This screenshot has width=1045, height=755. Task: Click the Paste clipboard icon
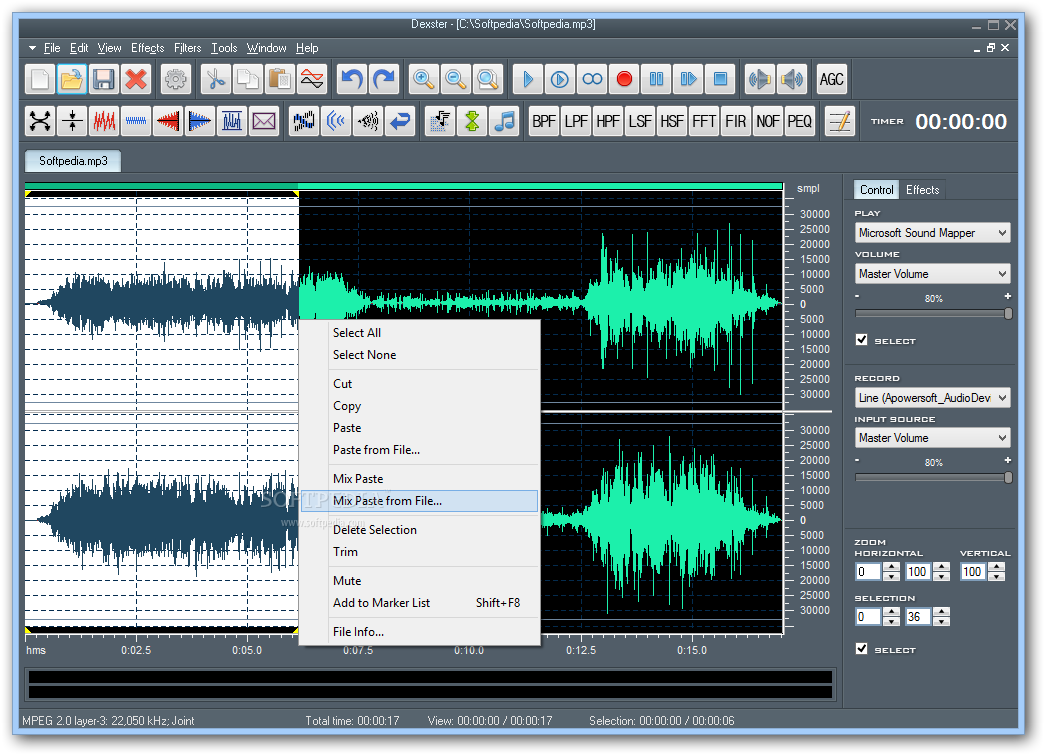click(x=280, y=79)
